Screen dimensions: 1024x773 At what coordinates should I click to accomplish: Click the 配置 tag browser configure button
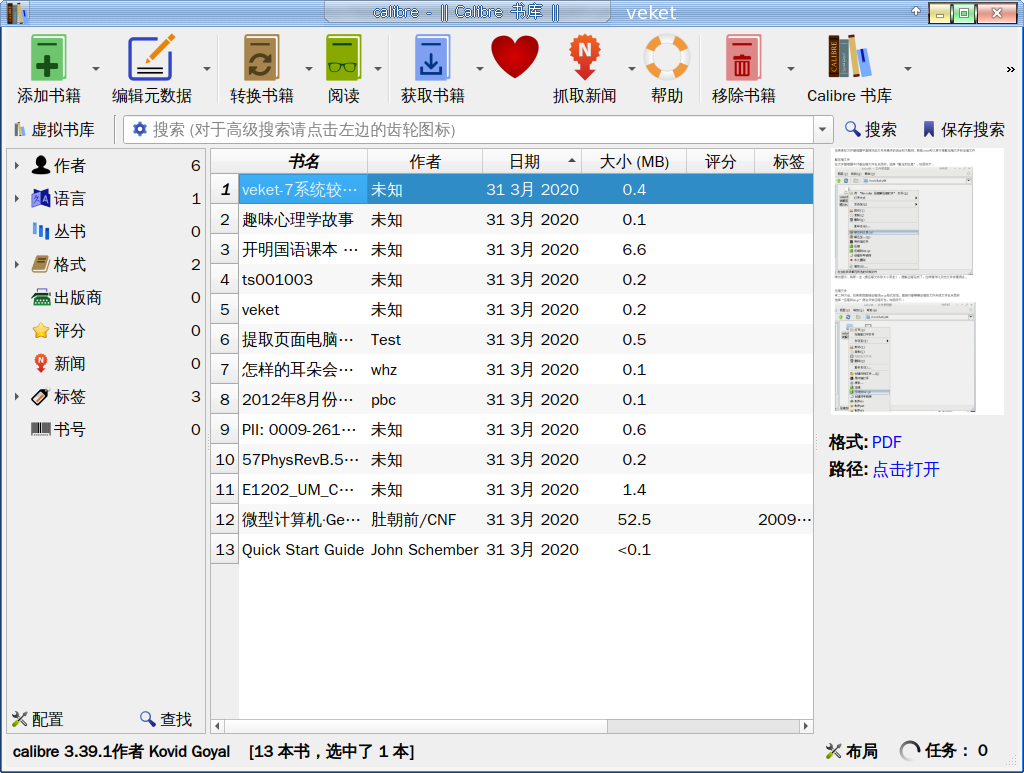(38, 719)
